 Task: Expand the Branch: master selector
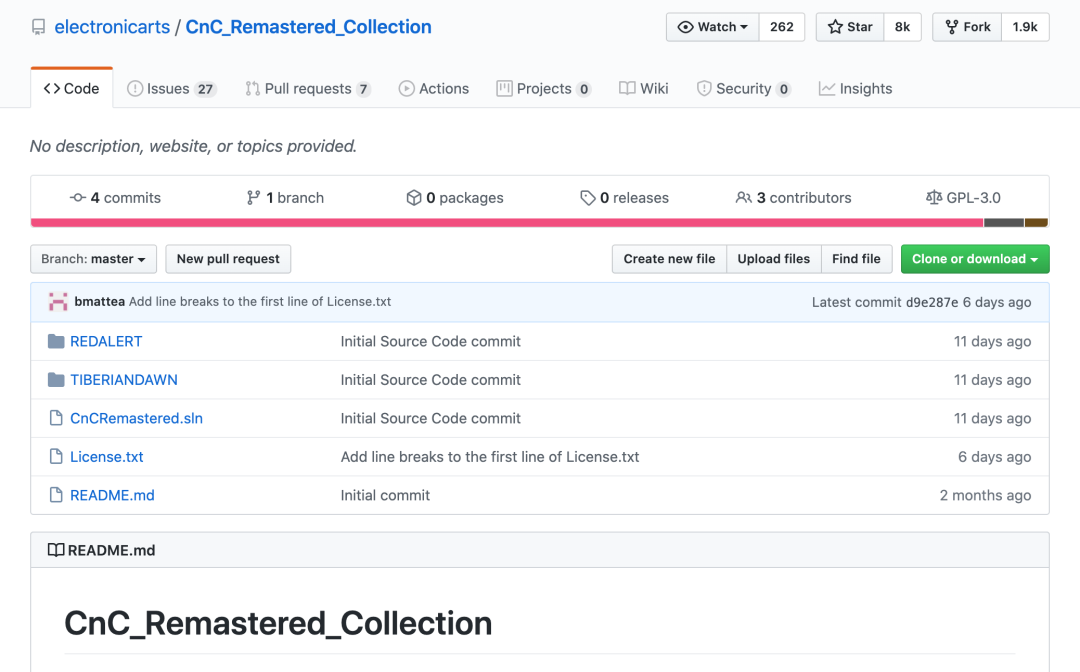pyautogui.click(x=93, y=259)
